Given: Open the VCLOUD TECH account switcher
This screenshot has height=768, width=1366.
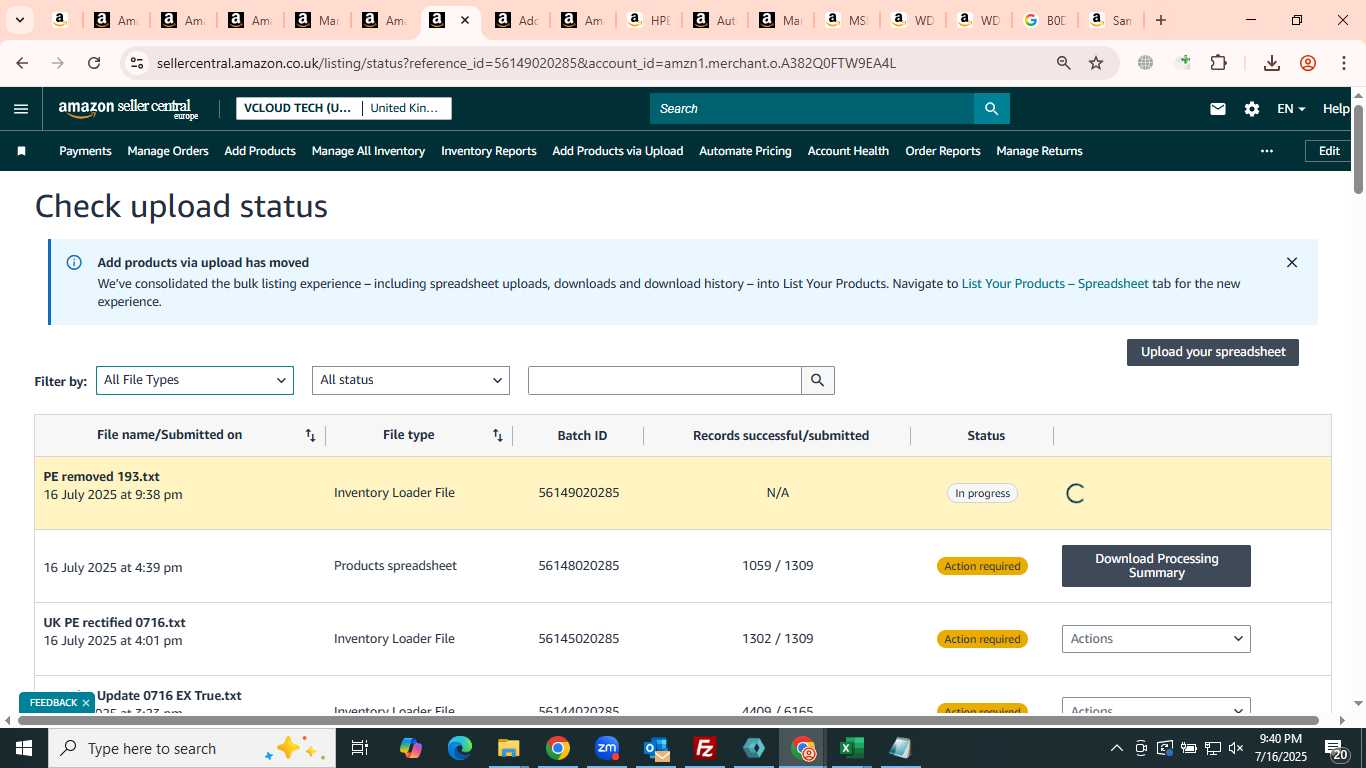Looking at the screenshot, I should tap(298, 108).
